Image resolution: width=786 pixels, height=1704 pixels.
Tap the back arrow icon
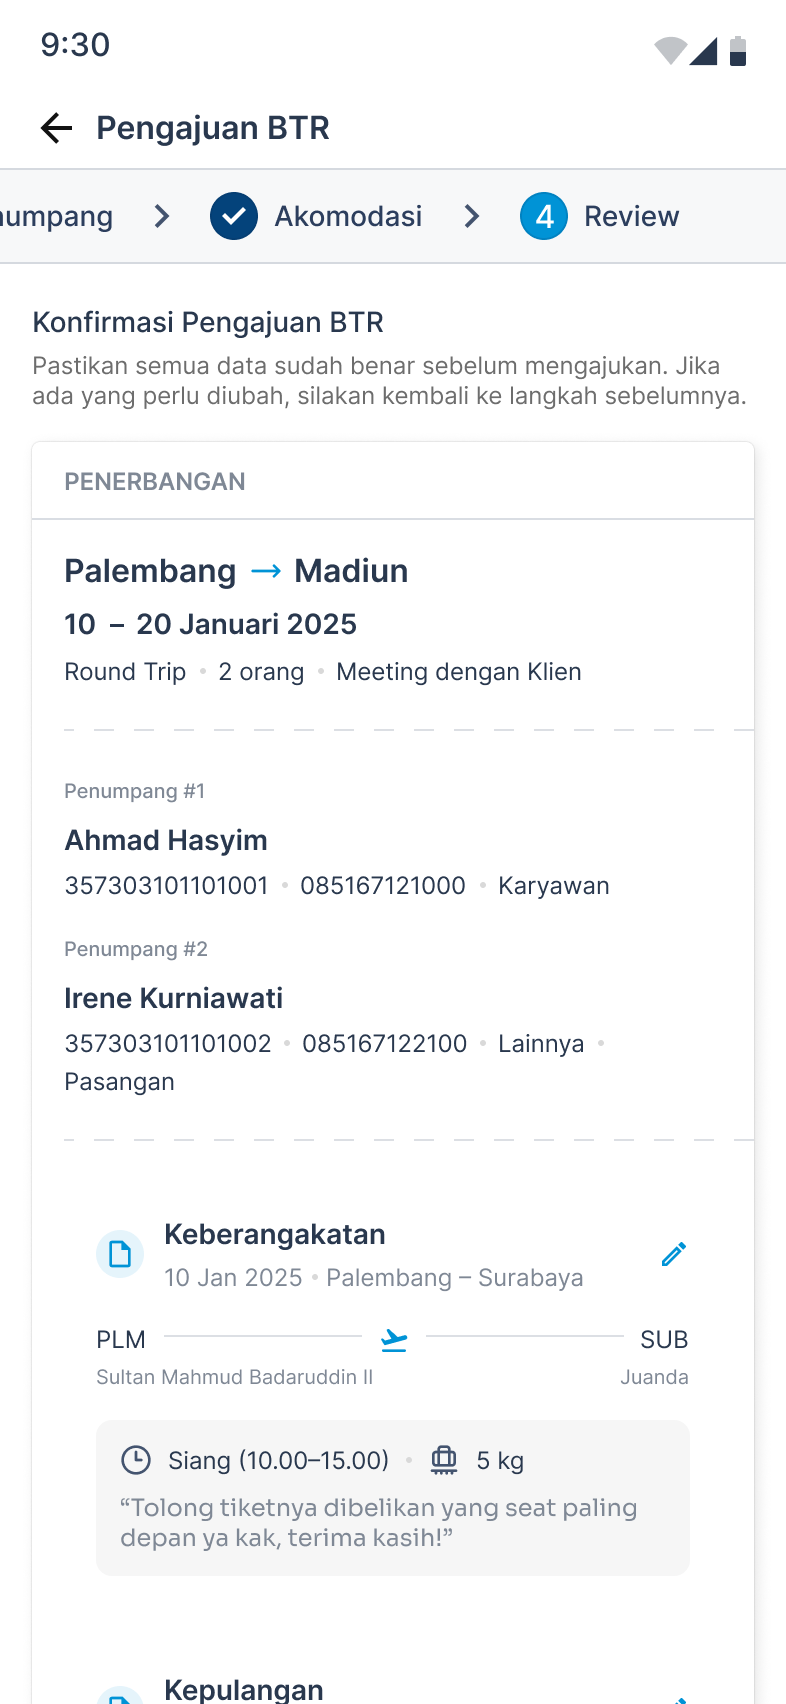57,128
